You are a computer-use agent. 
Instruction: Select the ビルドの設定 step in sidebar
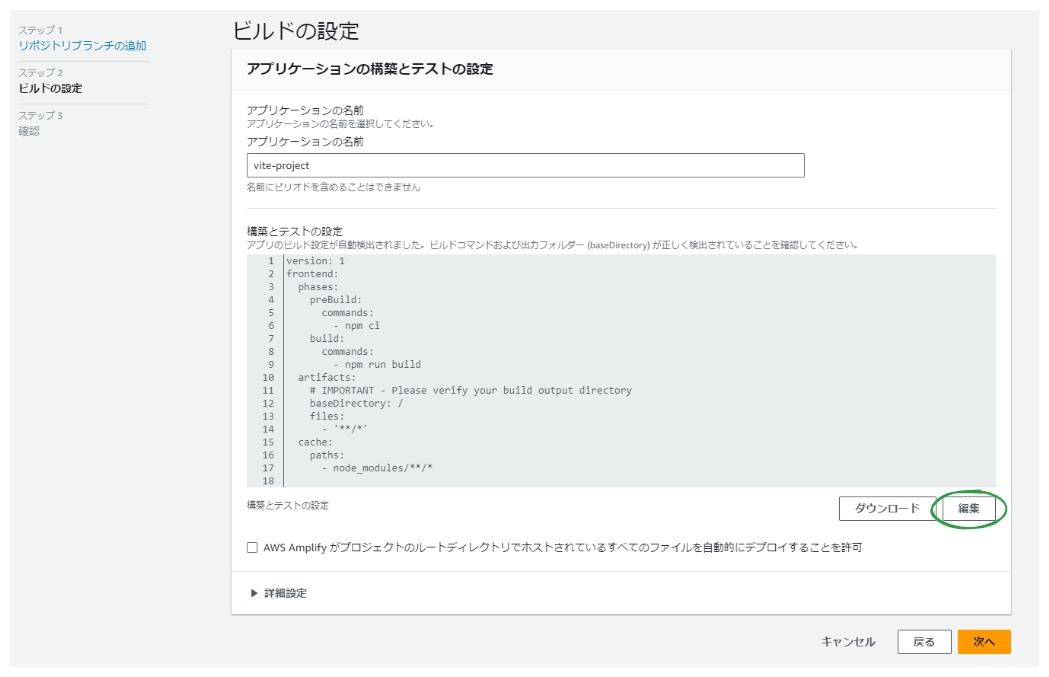coord(50,88)
